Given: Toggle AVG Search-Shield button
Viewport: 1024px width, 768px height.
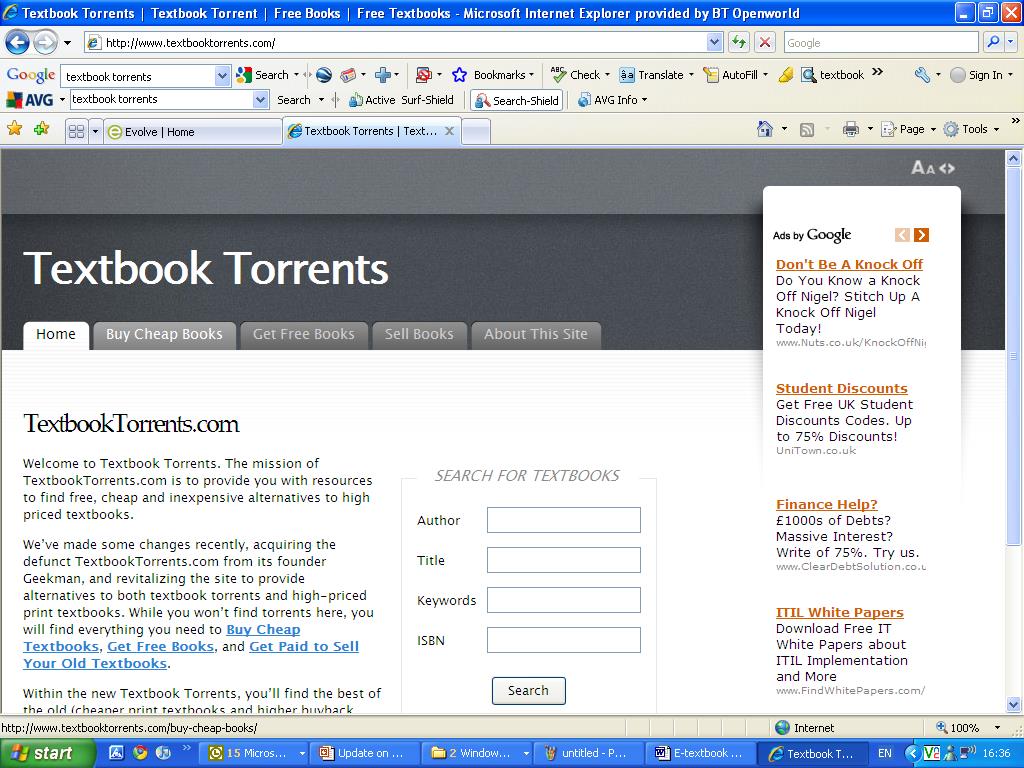Looking at the screenshot, I should coord(517,101).
